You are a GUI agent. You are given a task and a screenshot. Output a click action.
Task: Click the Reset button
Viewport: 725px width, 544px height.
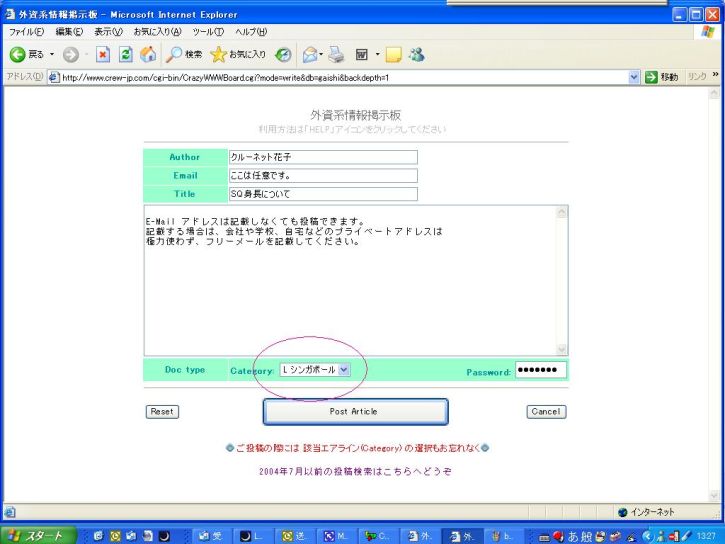click(x=162, y=412)
